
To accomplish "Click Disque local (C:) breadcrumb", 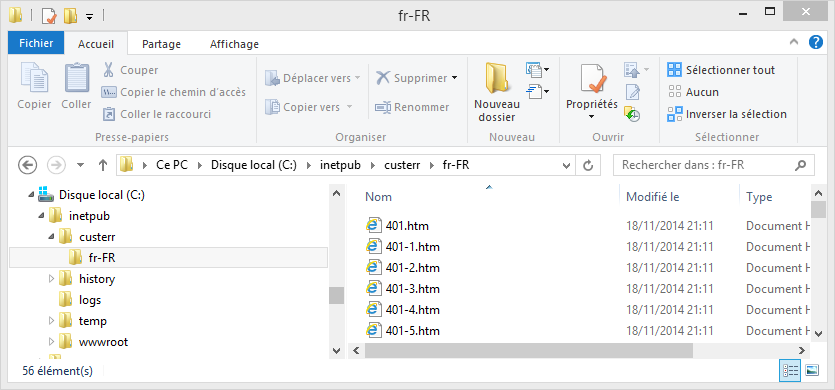I will pos(254,165).
